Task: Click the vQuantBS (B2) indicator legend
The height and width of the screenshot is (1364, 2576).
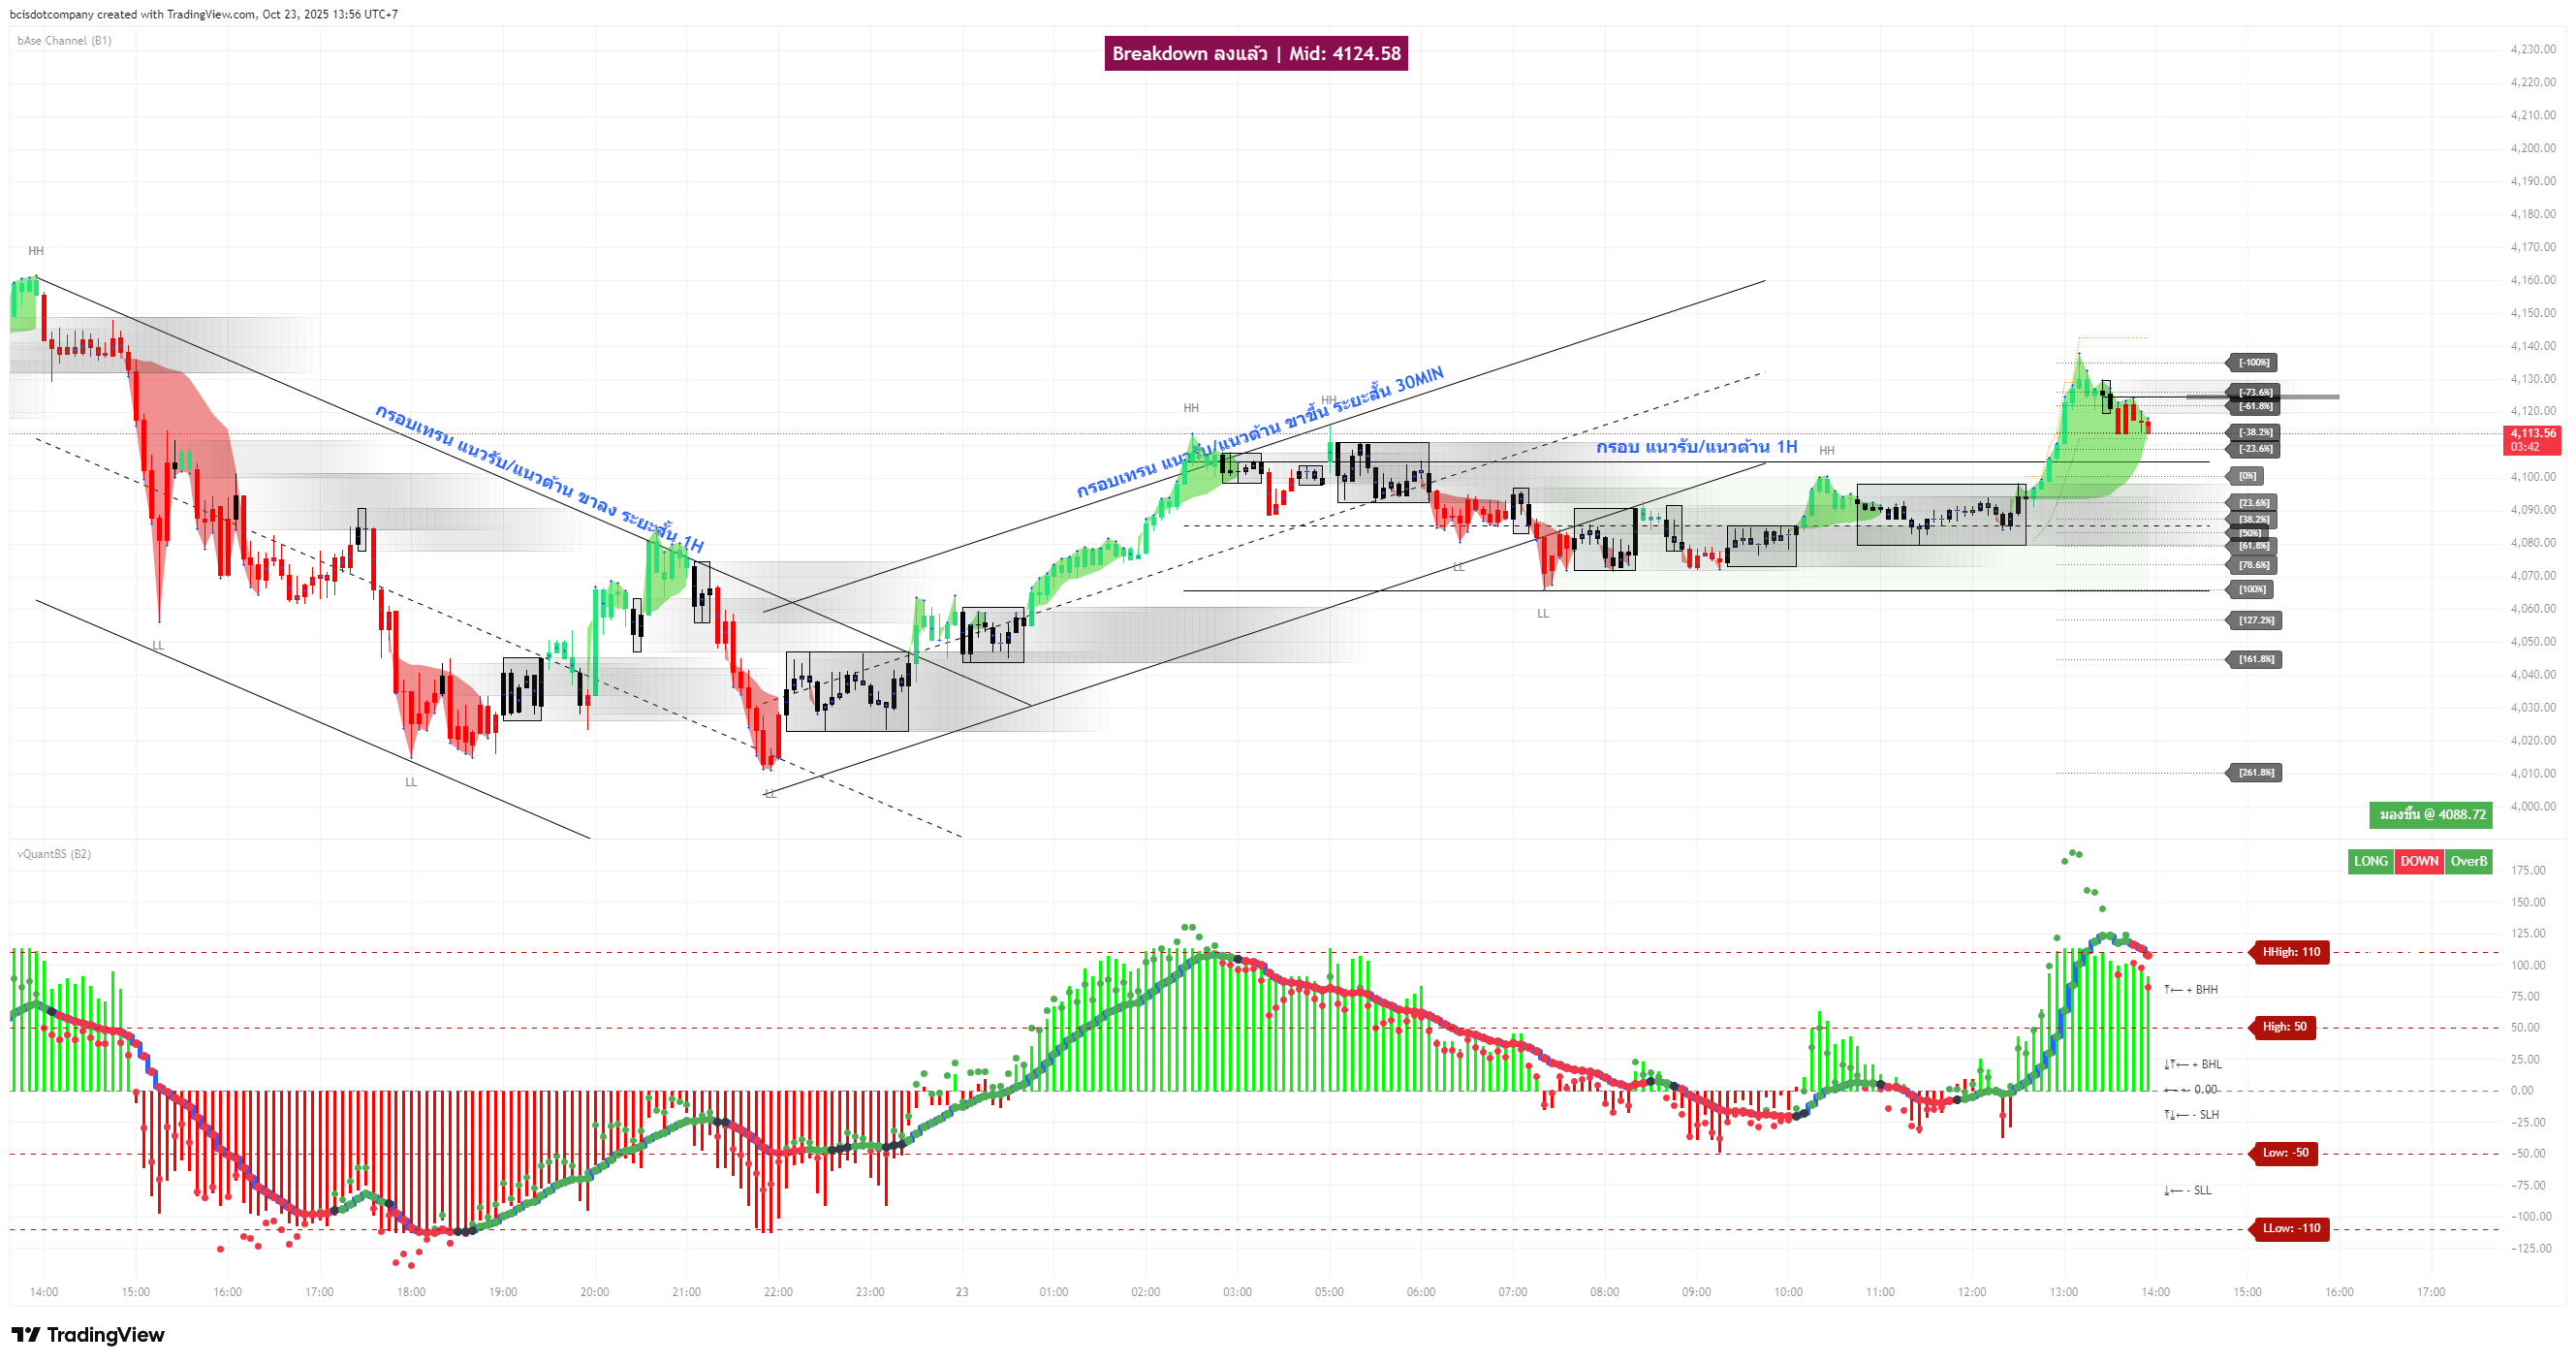Action: pos(54,854)
